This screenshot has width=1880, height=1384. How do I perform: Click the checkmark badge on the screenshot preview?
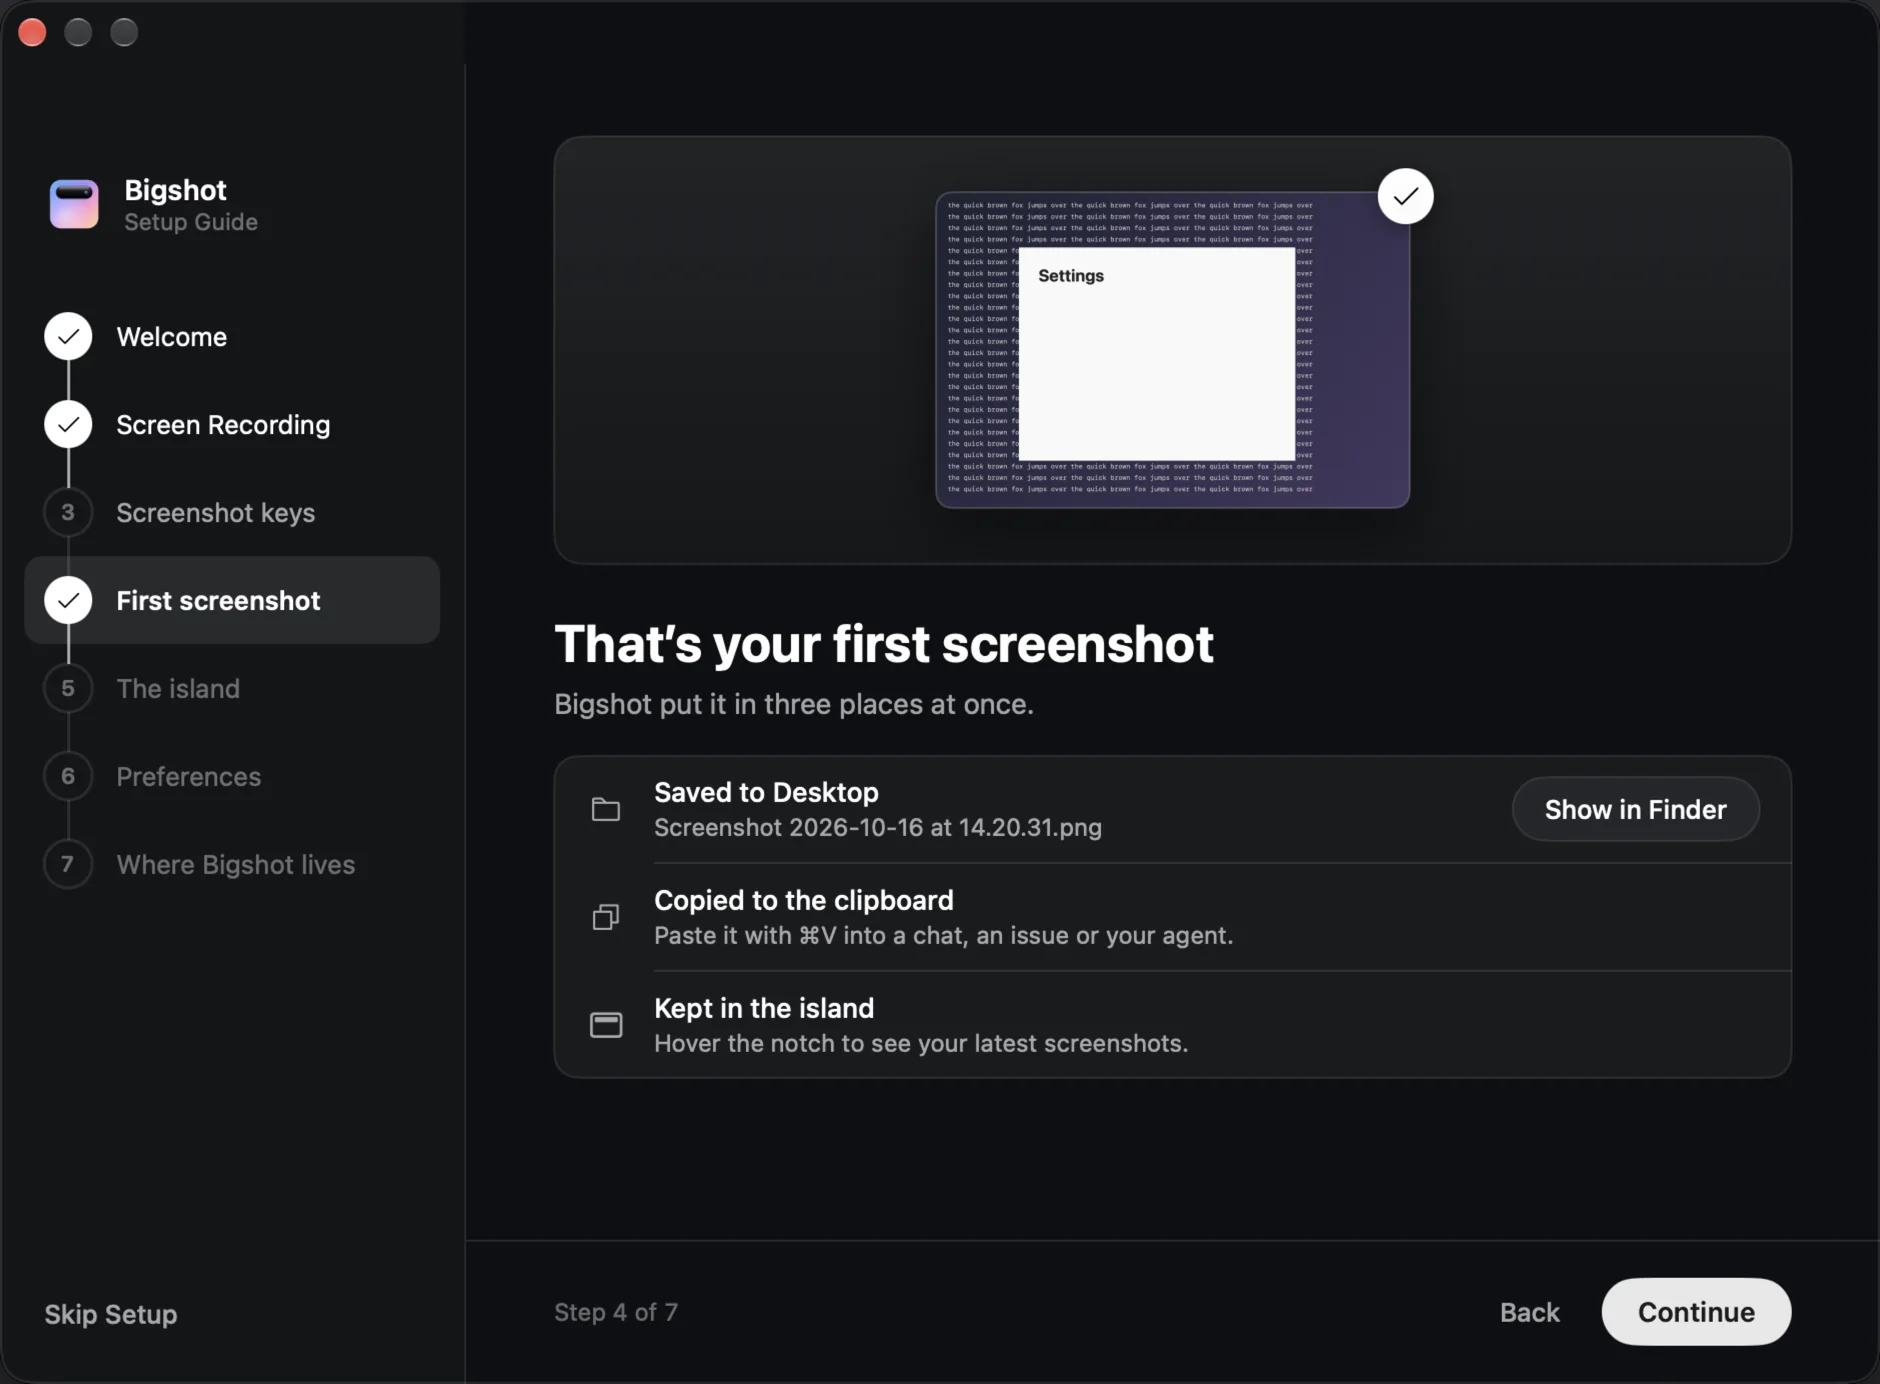[x=1405, y=196]
